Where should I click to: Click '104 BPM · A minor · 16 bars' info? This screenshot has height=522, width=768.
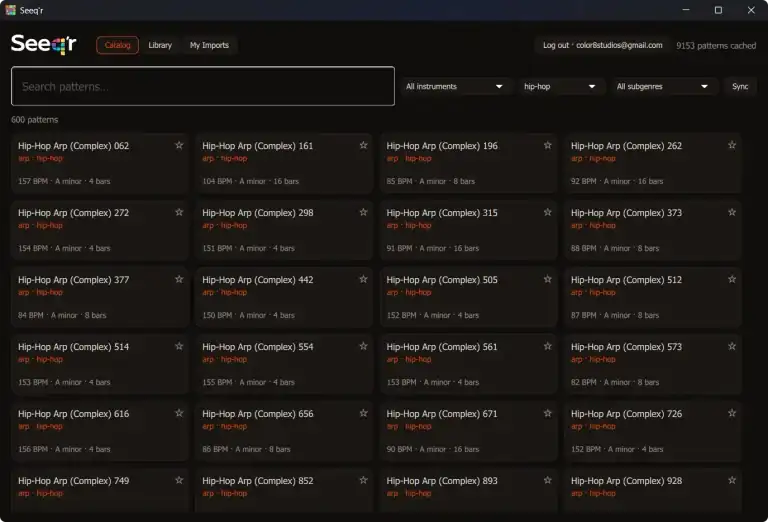pos(250,181)
